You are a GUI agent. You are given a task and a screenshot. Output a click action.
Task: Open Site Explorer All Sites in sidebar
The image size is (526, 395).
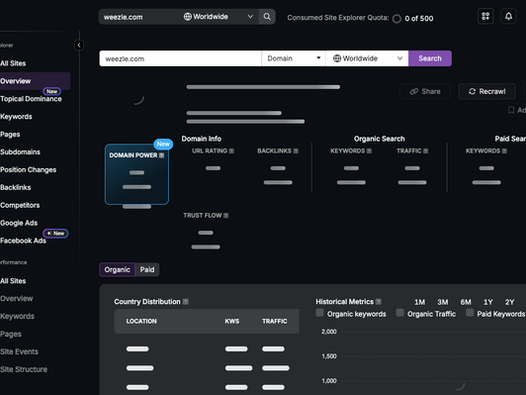coord(13,63)
